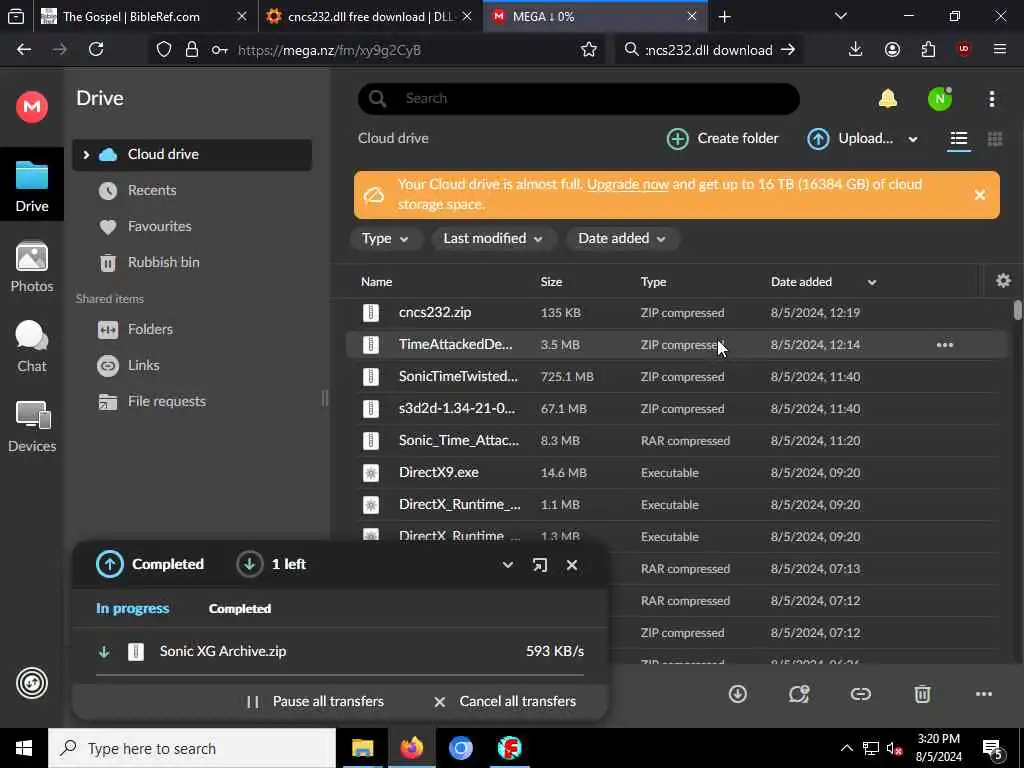Sort by Date added column arrow
The width and height of the screenshot is (1024, 768).
pyautogui.click(x=871, y=282)
